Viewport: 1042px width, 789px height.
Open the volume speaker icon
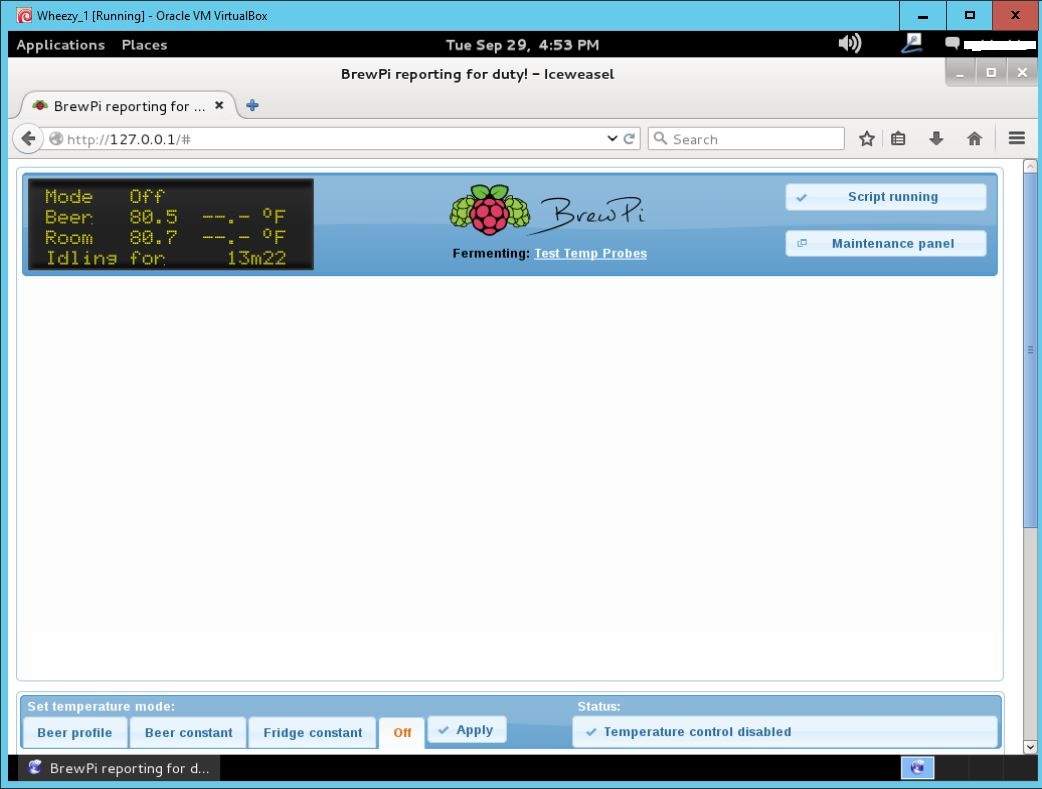coord(849,44)
